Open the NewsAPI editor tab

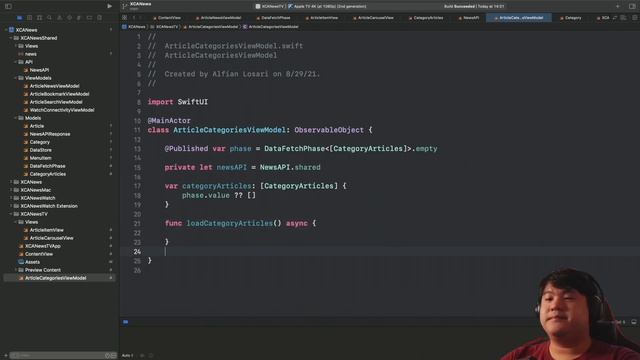coord(469,18)
